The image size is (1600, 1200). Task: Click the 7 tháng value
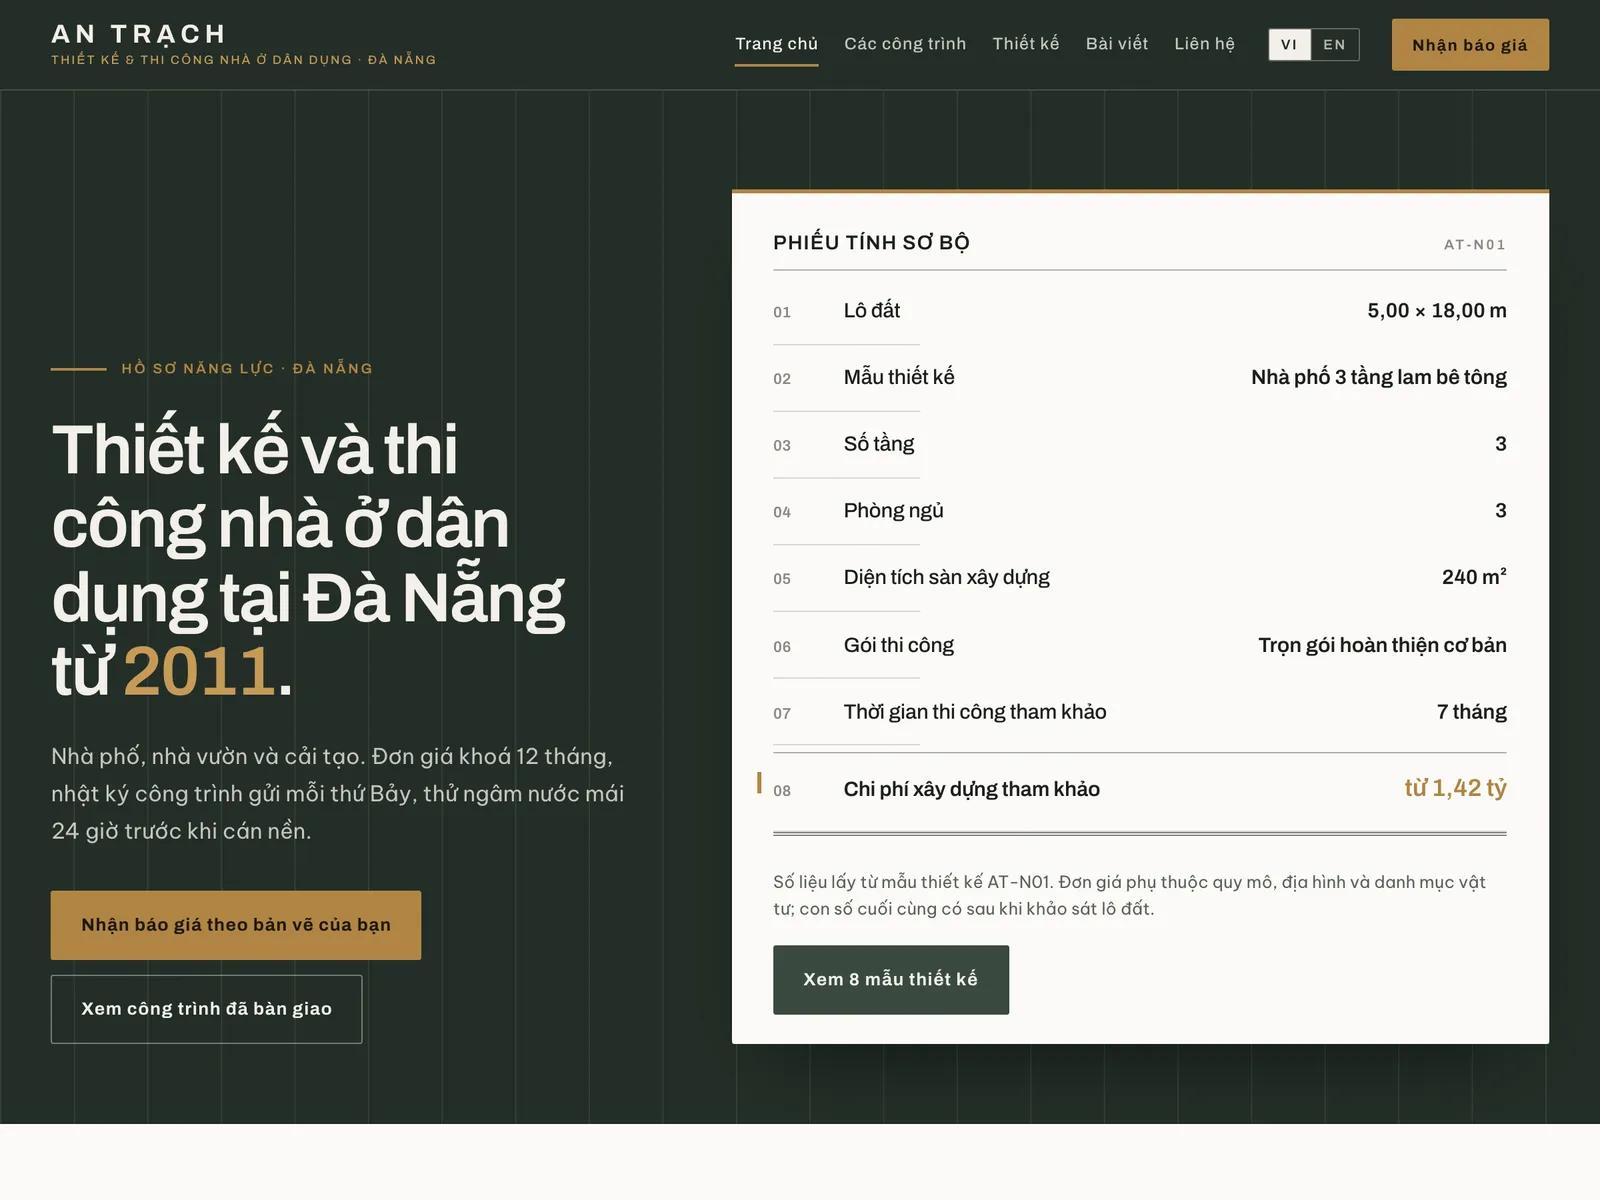(x=1472, y=712)
